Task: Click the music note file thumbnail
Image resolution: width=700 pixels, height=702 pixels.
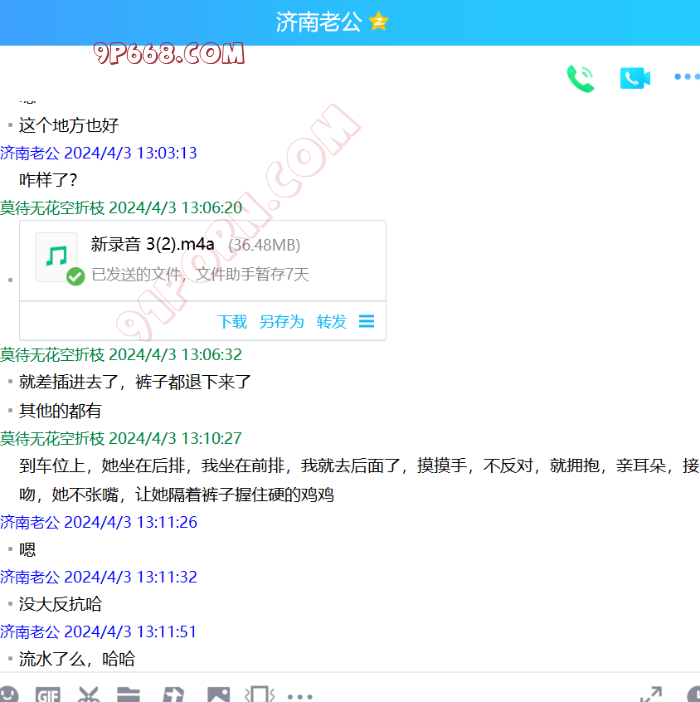Action: click(x=56, y=257)
